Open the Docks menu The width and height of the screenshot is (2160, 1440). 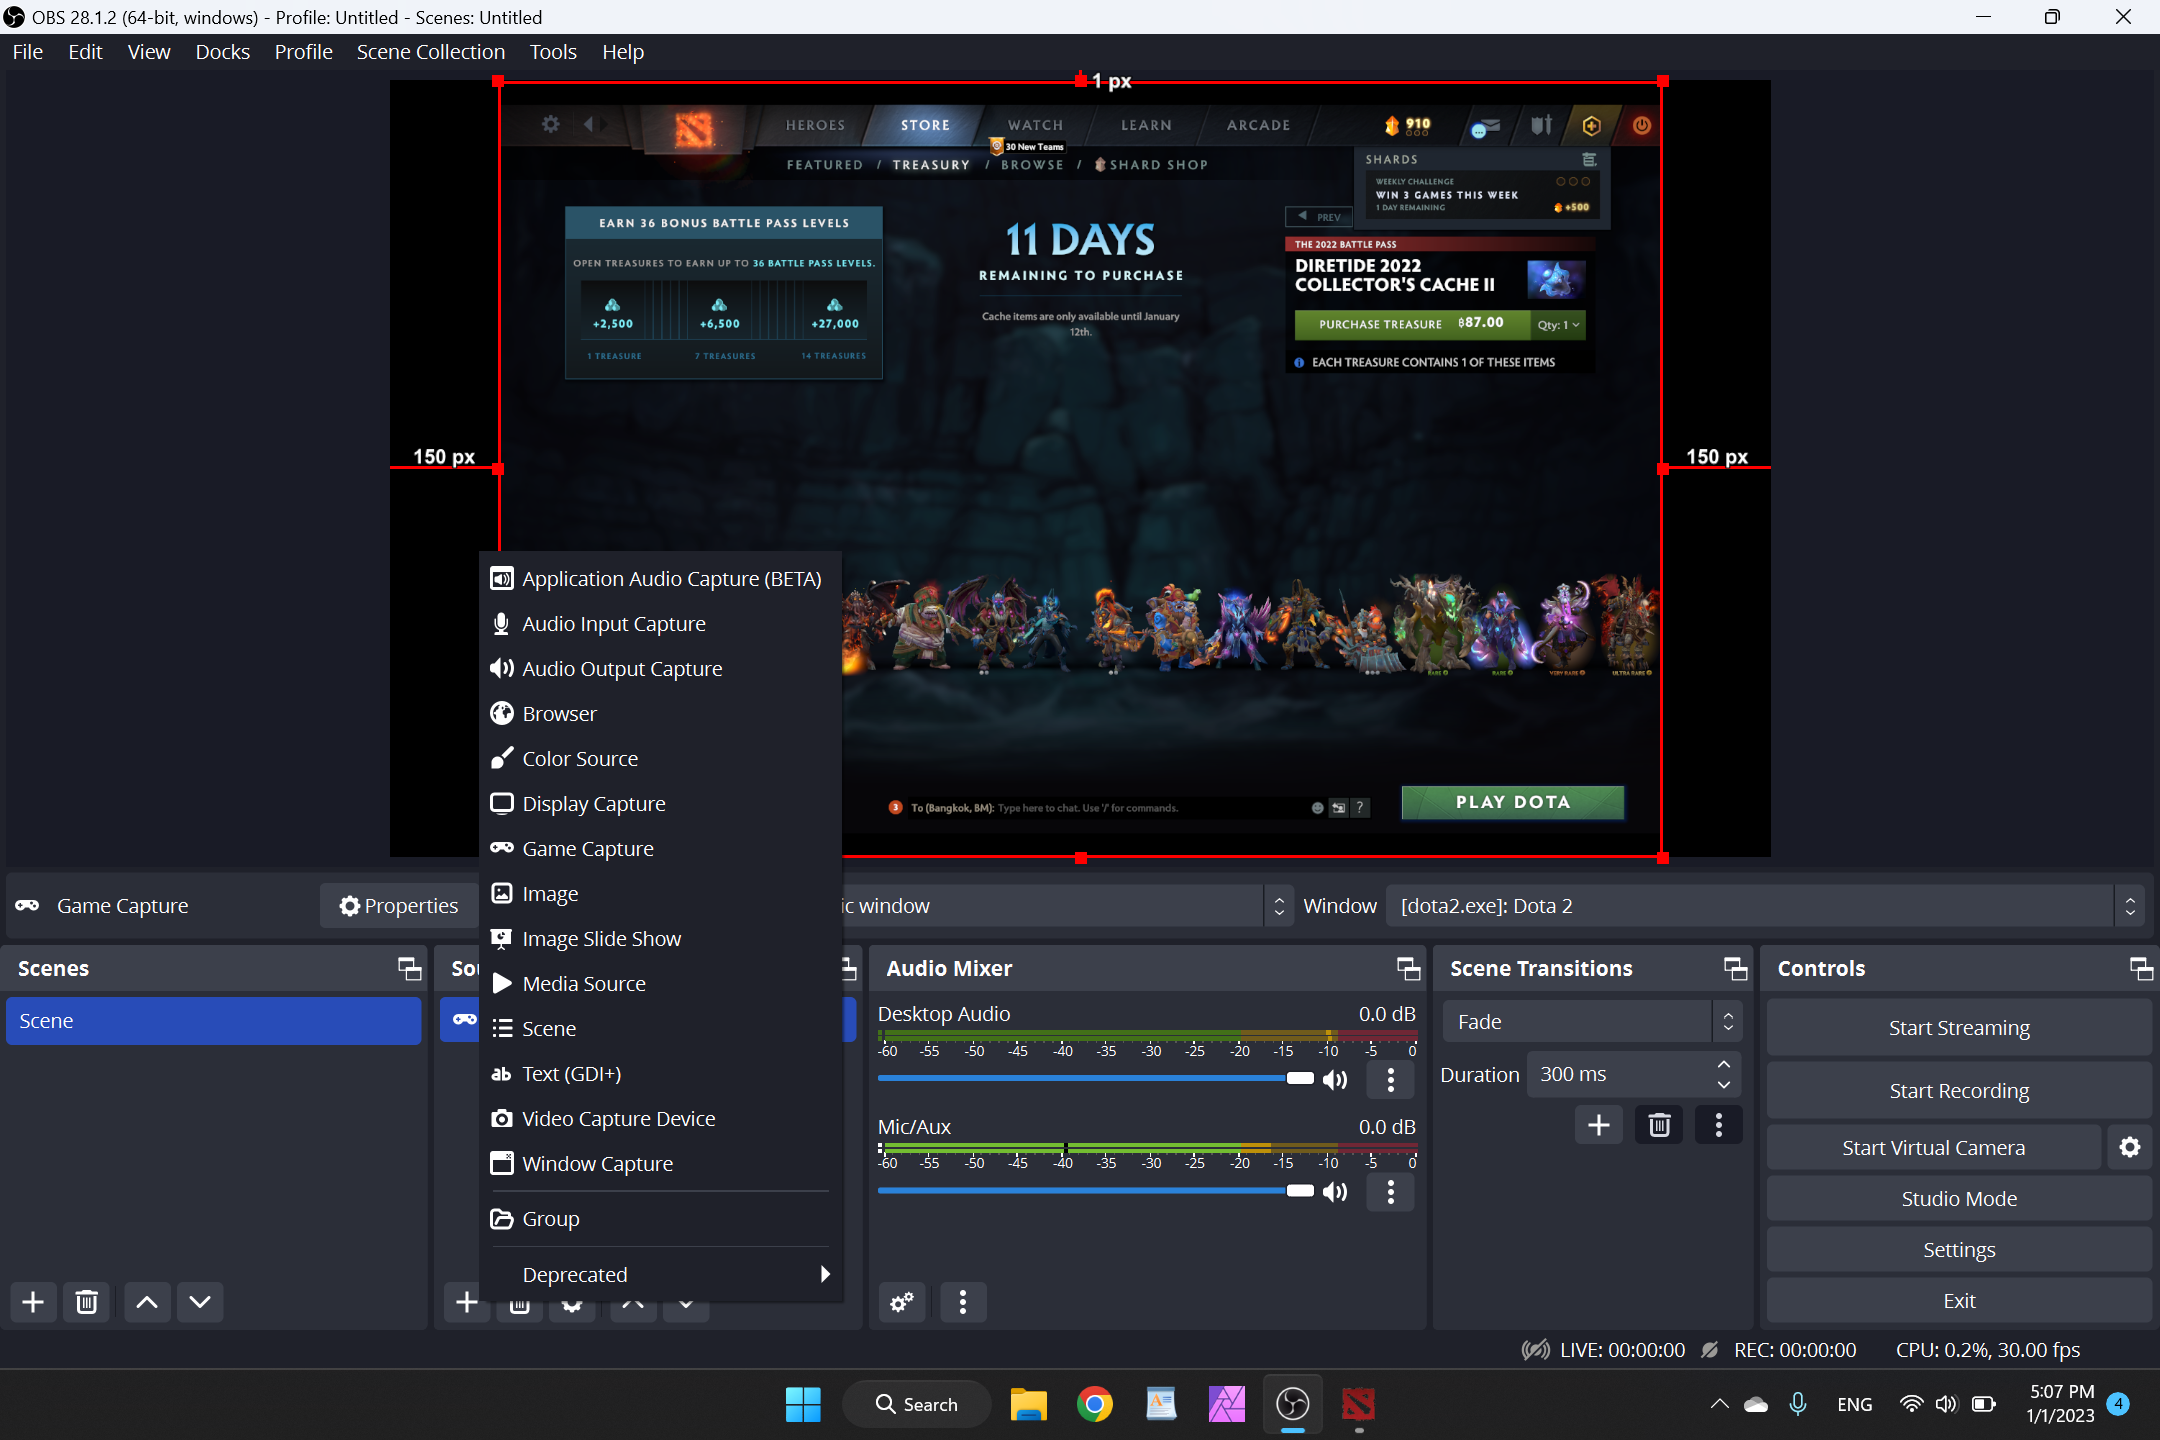222,52
